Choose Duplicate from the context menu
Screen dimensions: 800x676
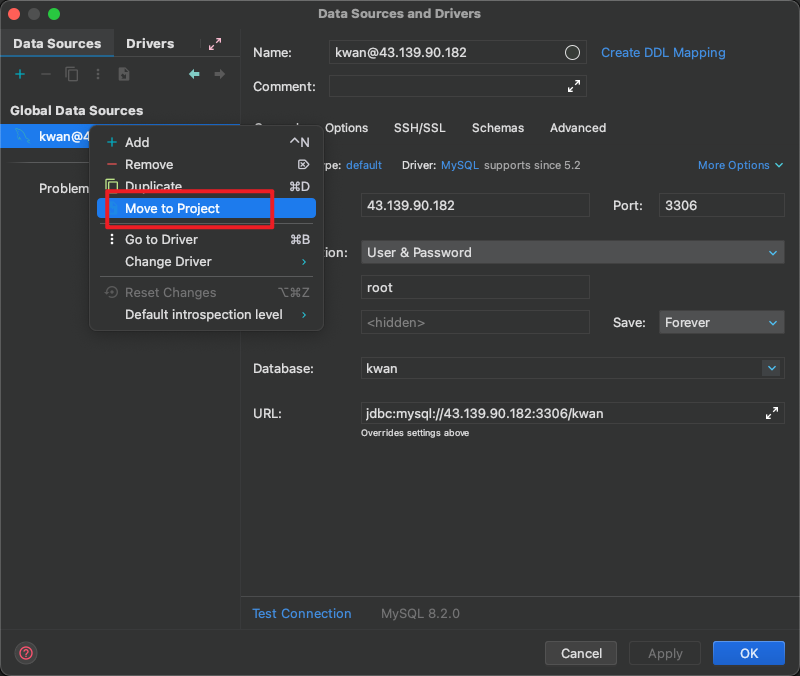coord(206,186)
